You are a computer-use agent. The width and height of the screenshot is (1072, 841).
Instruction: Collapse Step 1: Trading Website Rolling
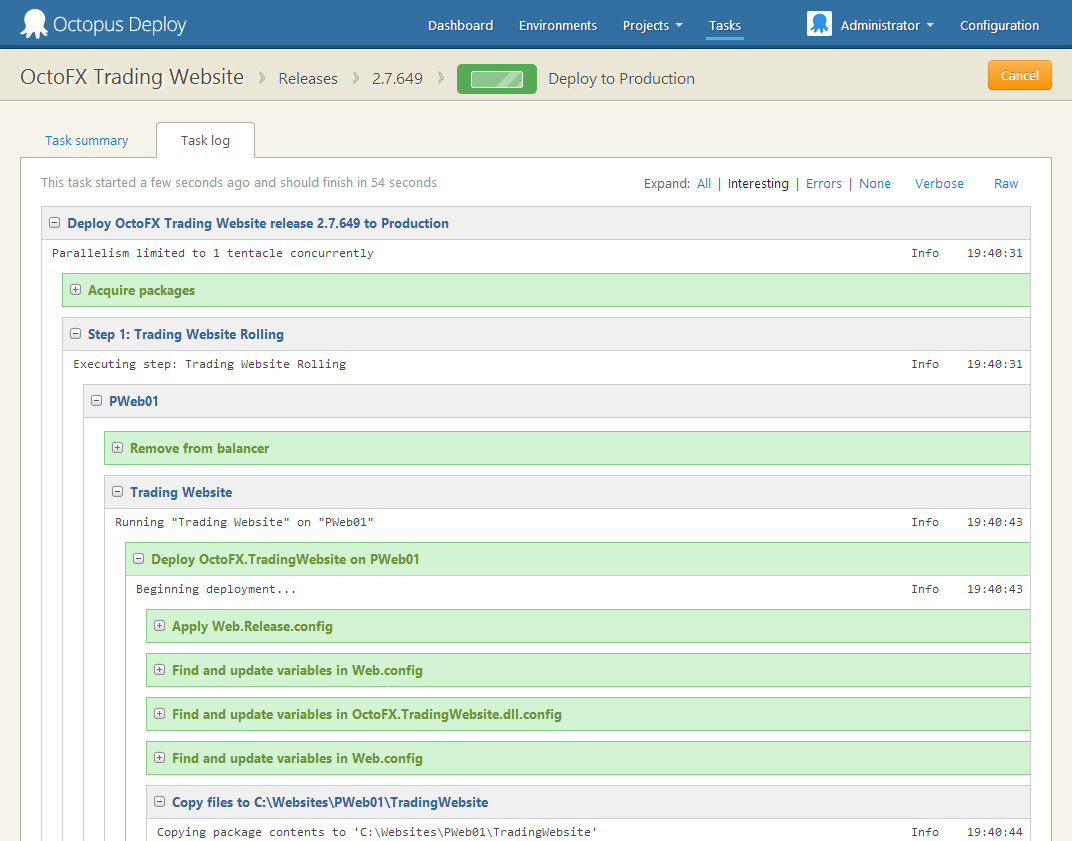[76, 334]
